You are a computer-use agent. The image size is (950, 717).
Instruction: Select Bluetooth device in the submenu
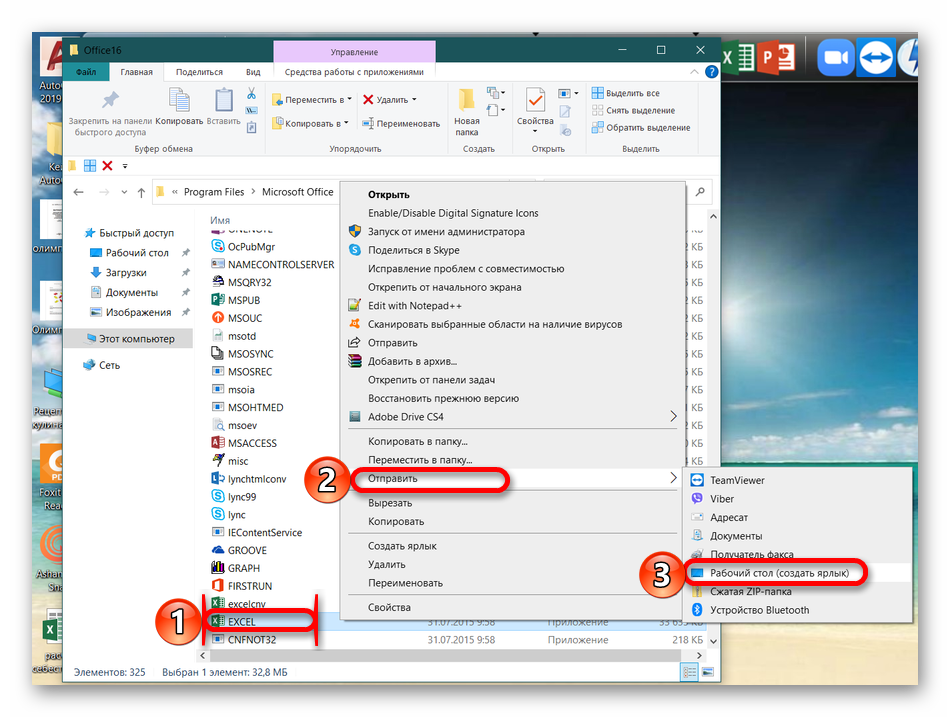pos(759,610)
